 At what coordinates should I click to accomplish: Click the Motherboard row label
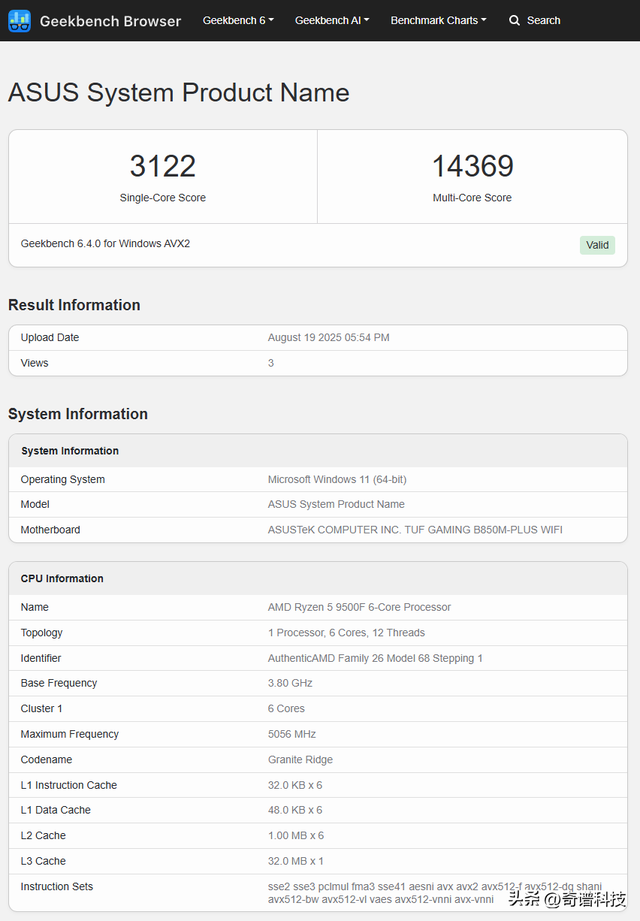[50, 530]
